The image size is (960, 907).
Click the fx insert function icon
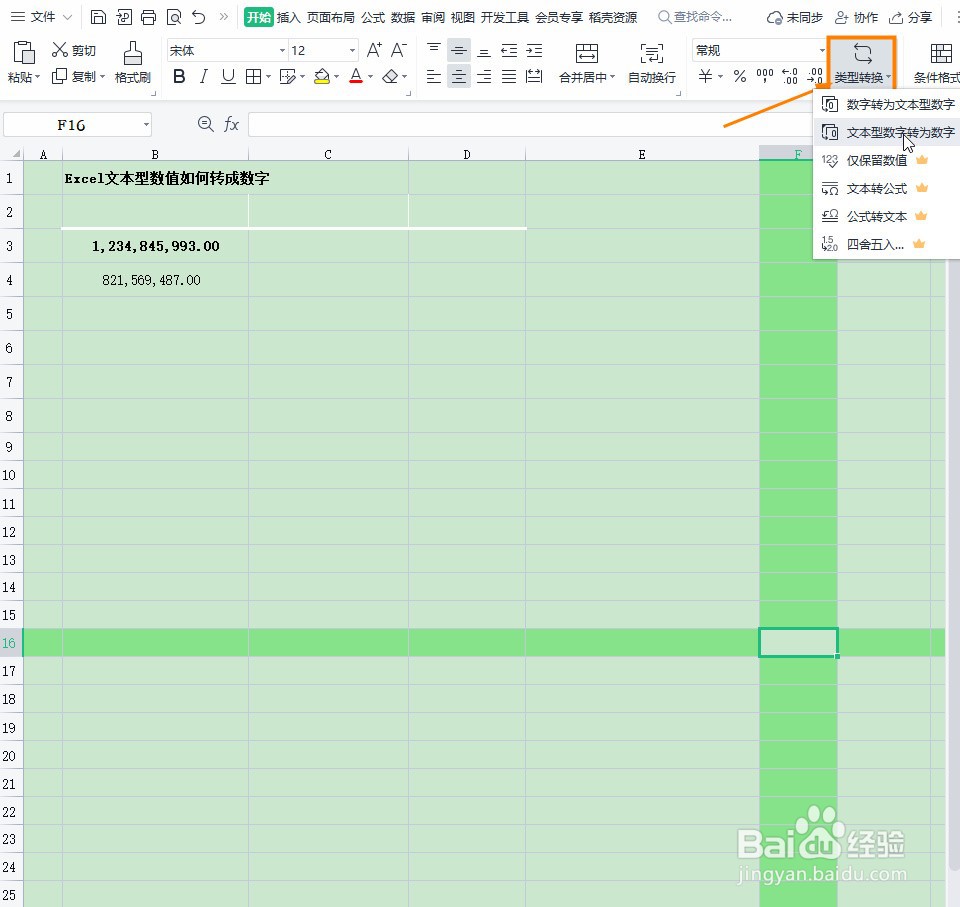pyautogui.click(x=231, y=124)
